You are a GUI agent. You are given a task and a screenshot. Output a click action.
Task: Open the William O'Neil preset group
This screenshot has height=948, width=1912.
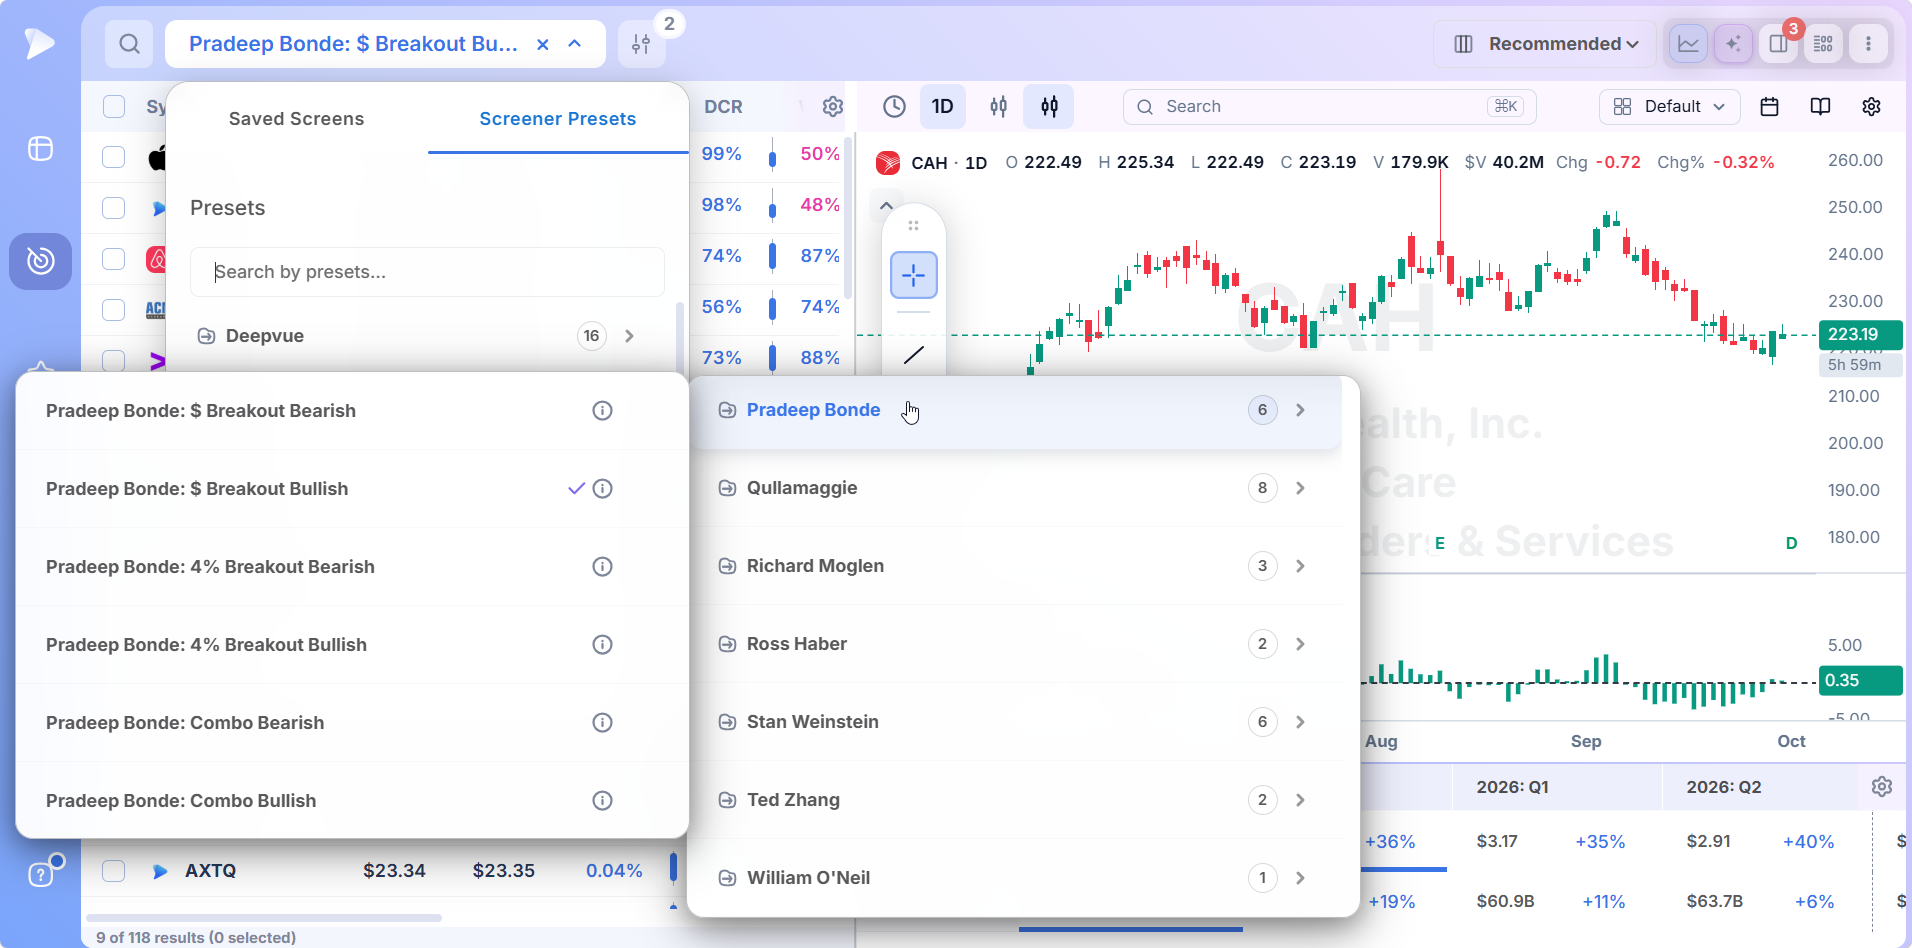(1014, 878)
